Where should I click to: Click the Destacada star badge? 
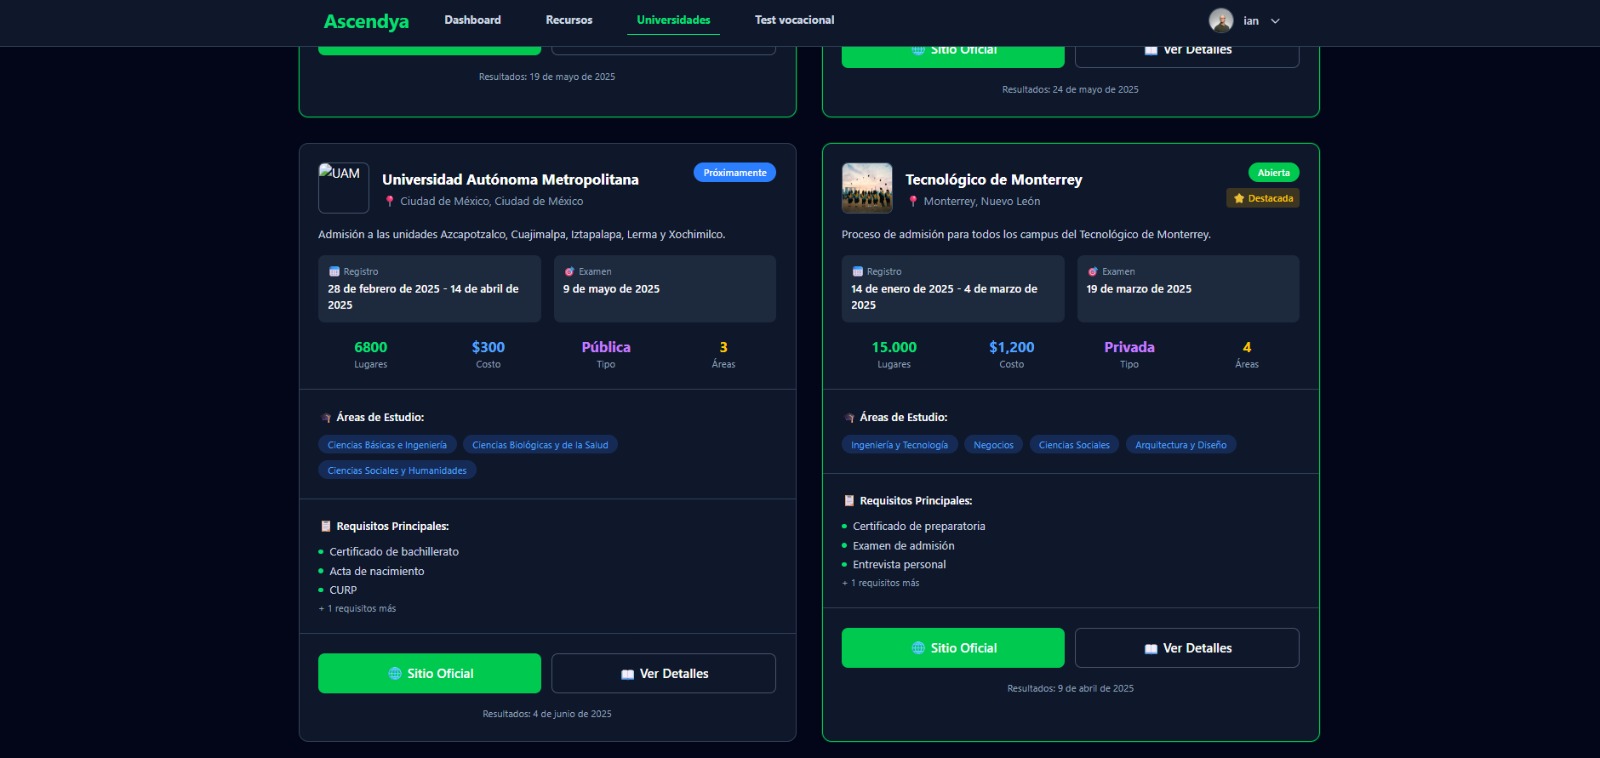pyautogui.click(x=1263, y=198)
